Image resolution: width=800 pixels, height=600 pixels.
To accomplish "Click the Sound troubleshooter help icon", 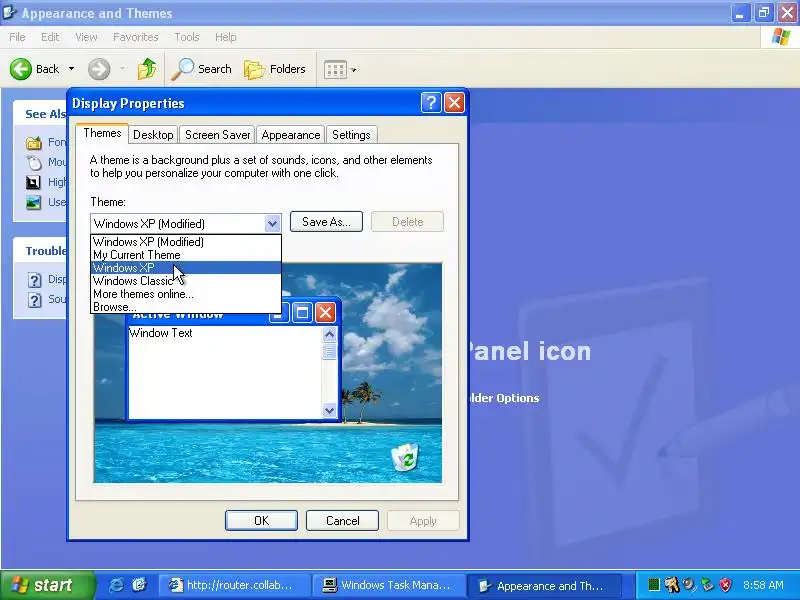I will [34, 299].
